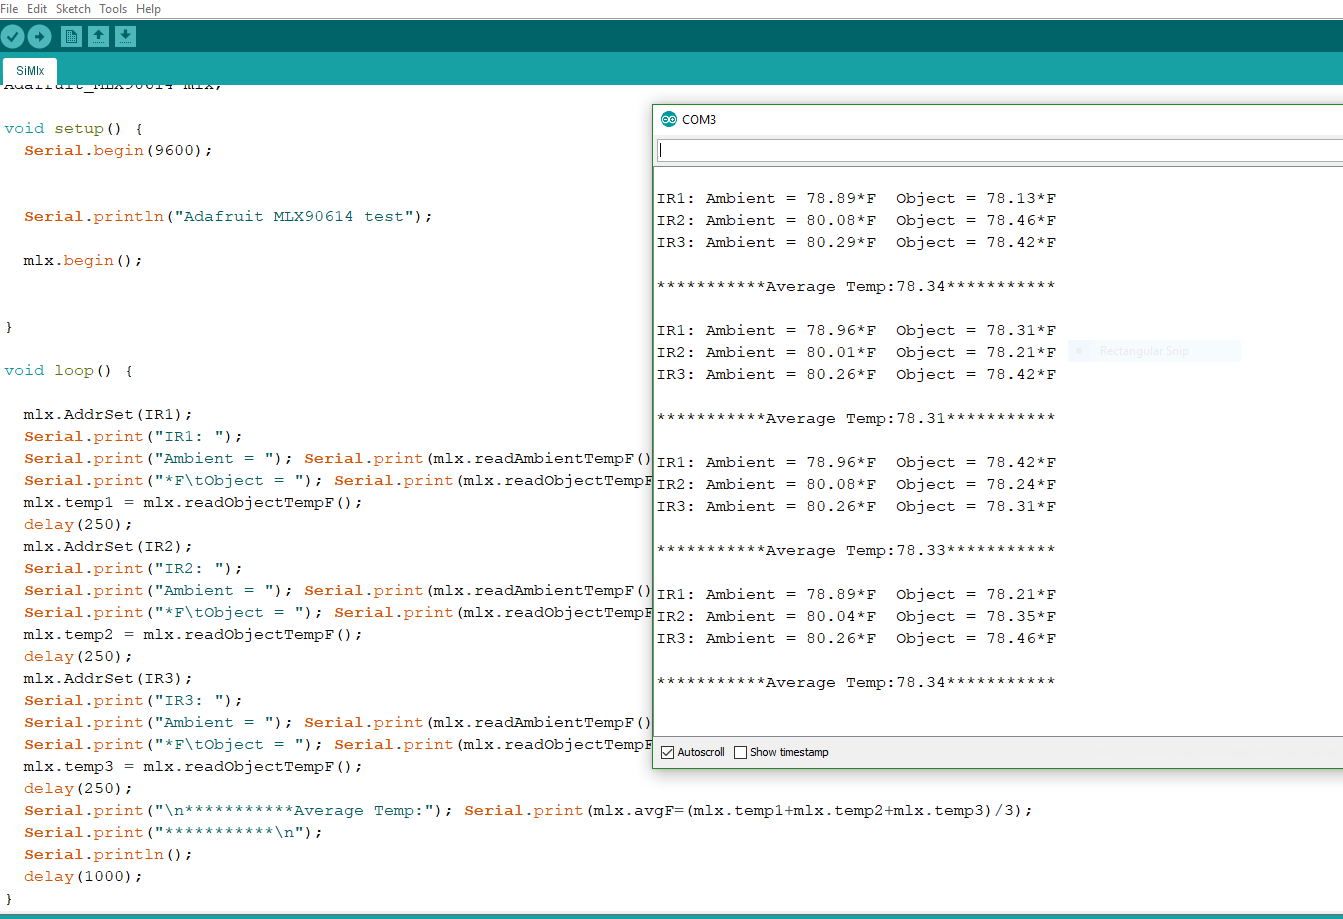Click the Average Temp:78.31 output line
The width and height of the screenshot is (1343, 919).
[856, 418]
